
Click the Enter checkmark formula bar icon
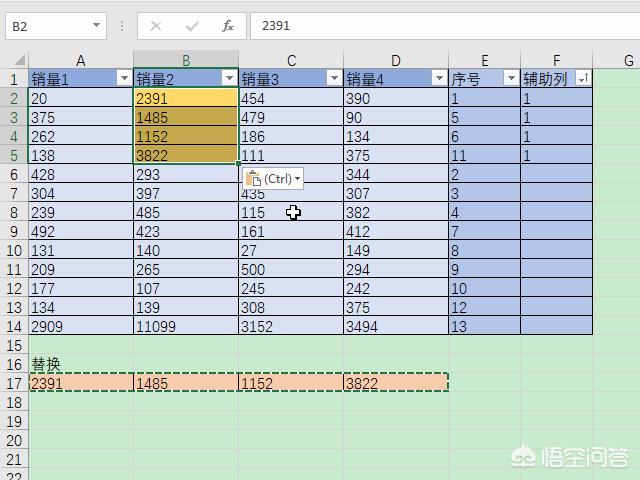point(191,27)
